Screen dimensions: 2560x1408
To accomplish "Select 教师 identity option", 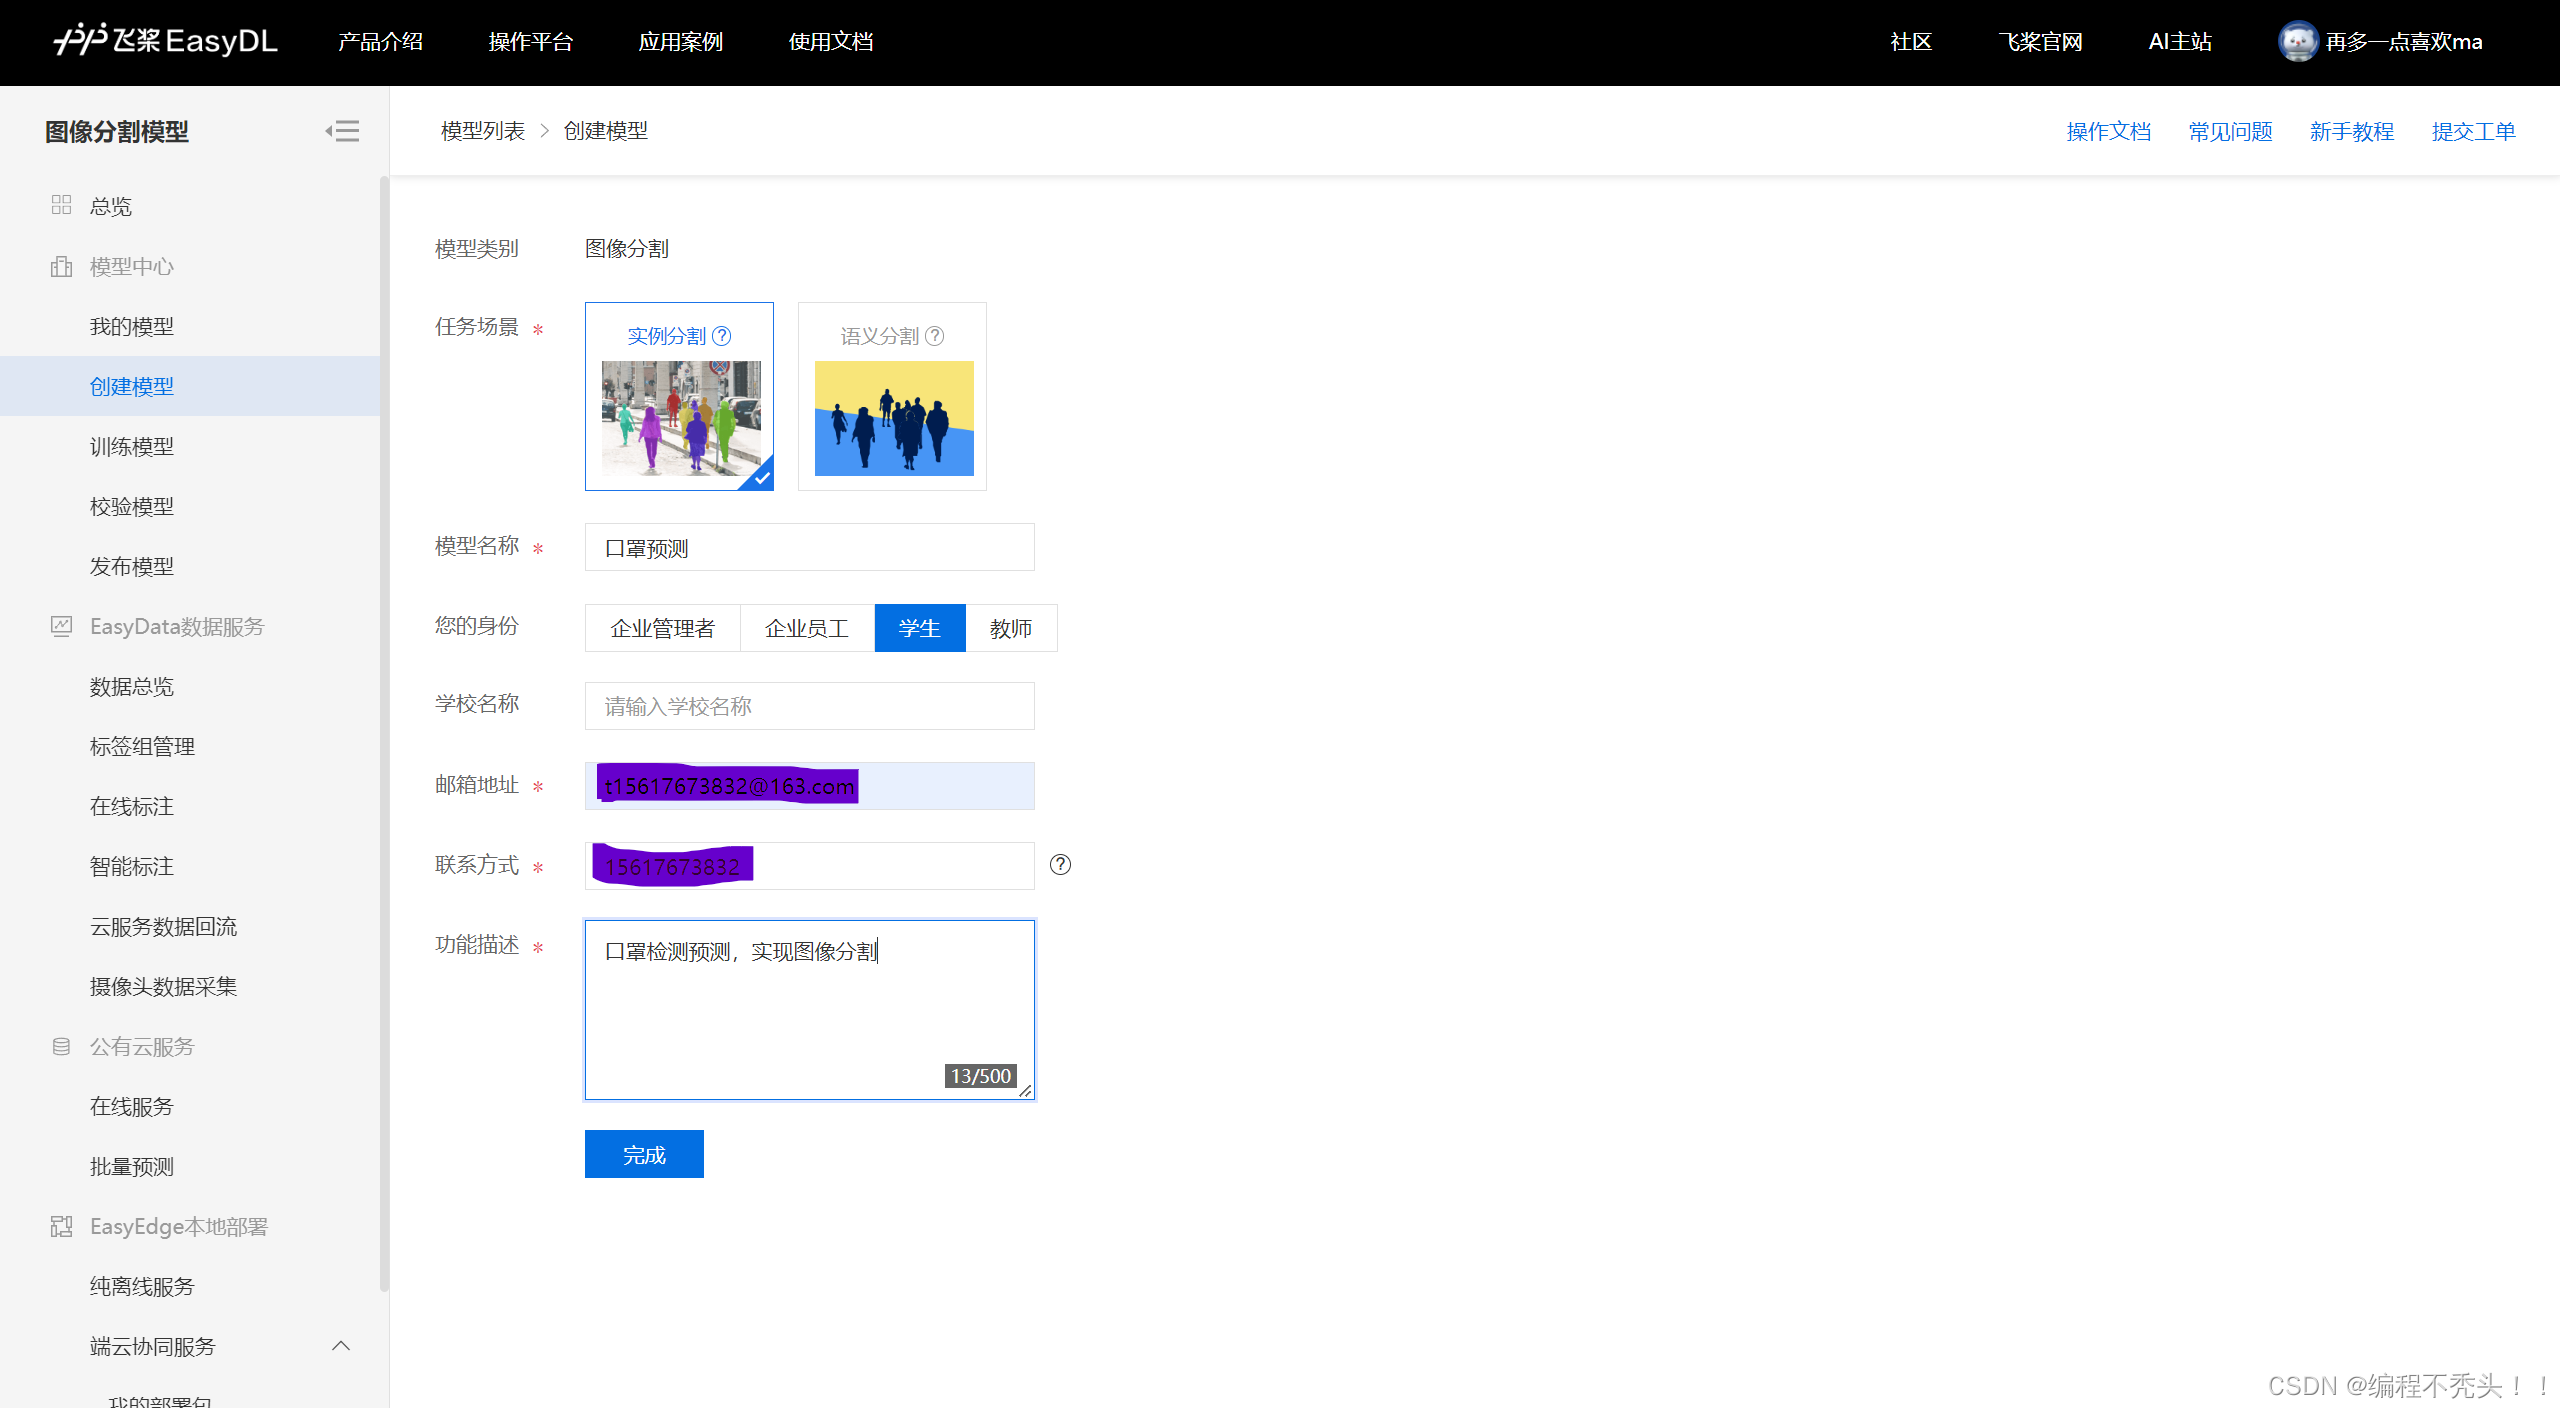I will click(1010, 628).
